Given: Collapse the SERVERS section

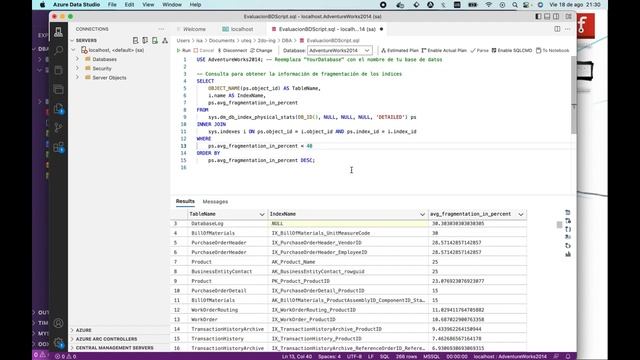Looking at the screenshot, I should tap(72, 40).
